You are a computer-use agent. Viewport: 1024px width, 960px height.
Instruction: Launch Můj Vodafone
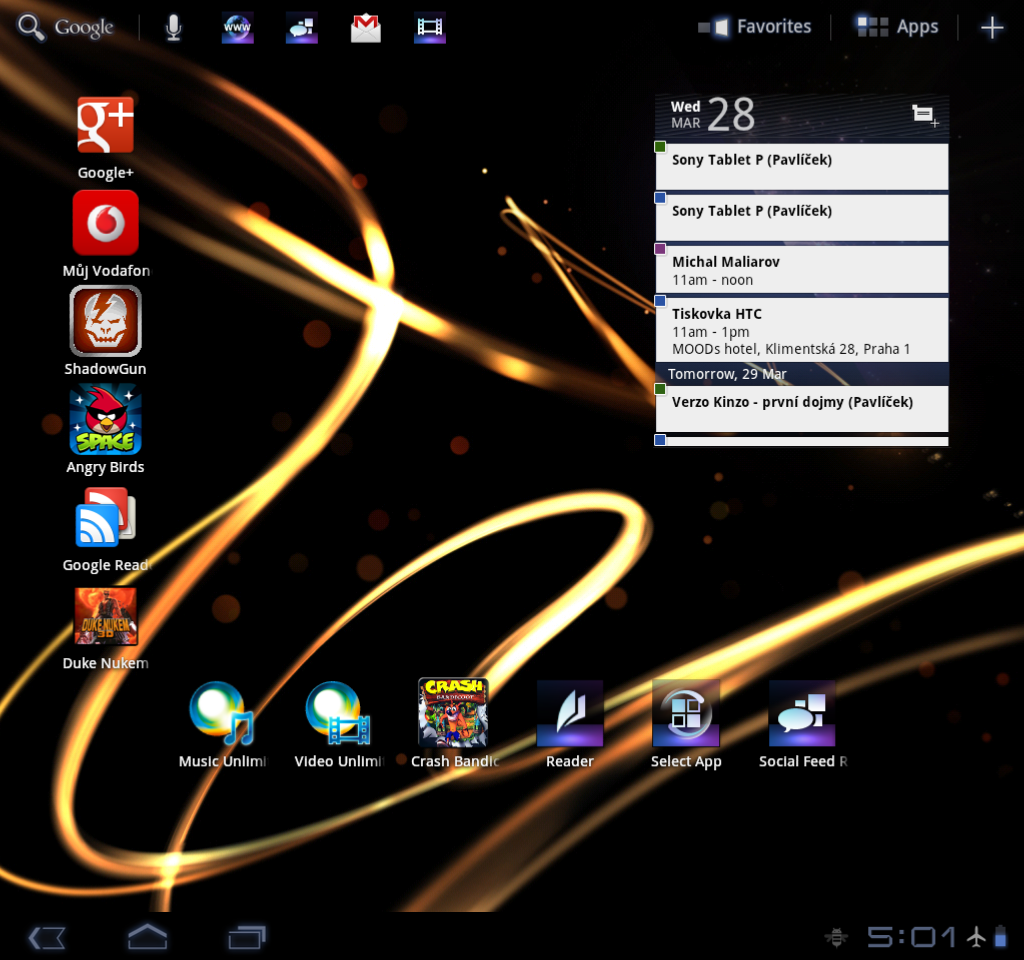(105, 223)
